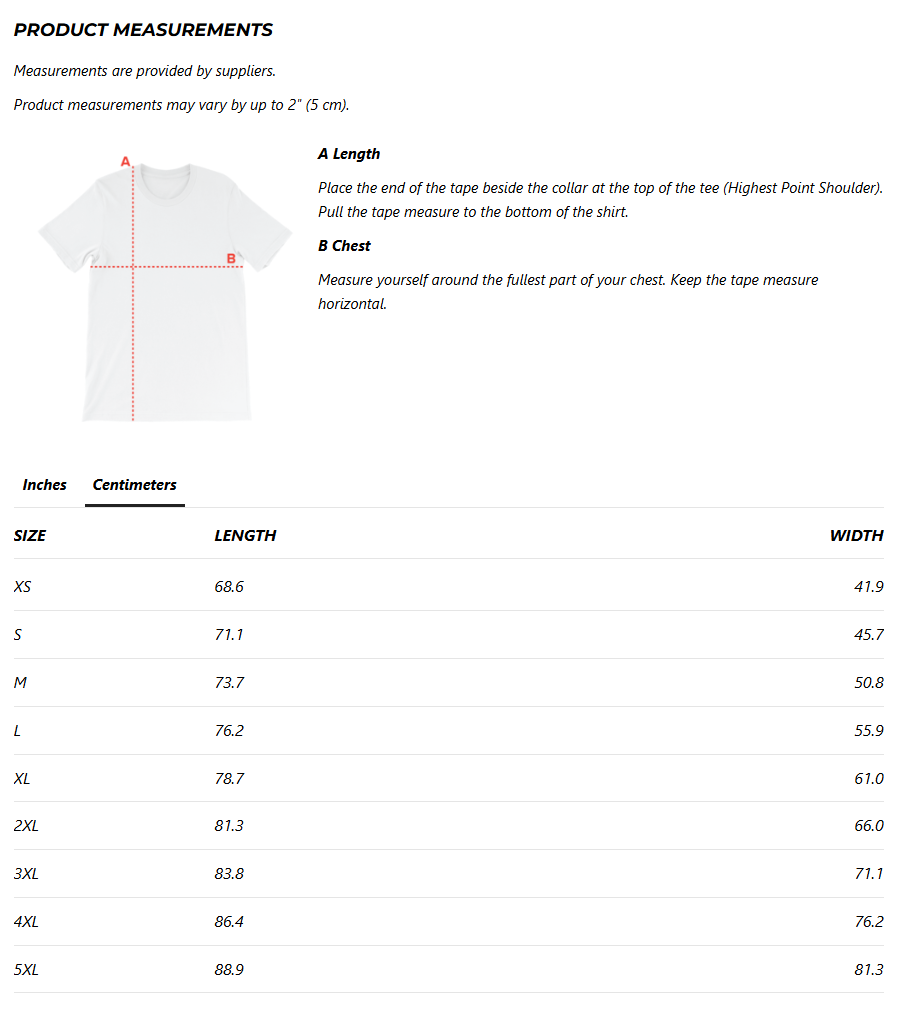Select the M size row label
Viewport: 897px width, 1014px height.
coord(20,682)
